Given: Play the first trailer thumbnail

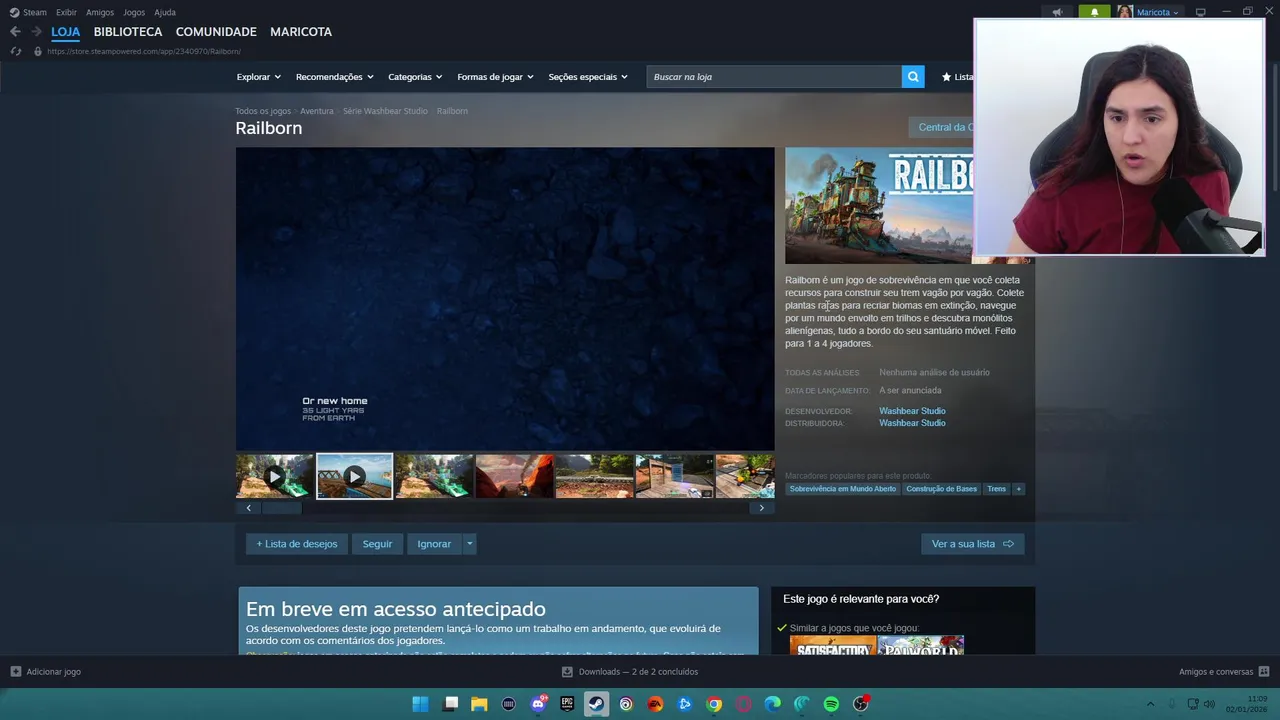Looking at the screenshot, I should pos(275,476).
